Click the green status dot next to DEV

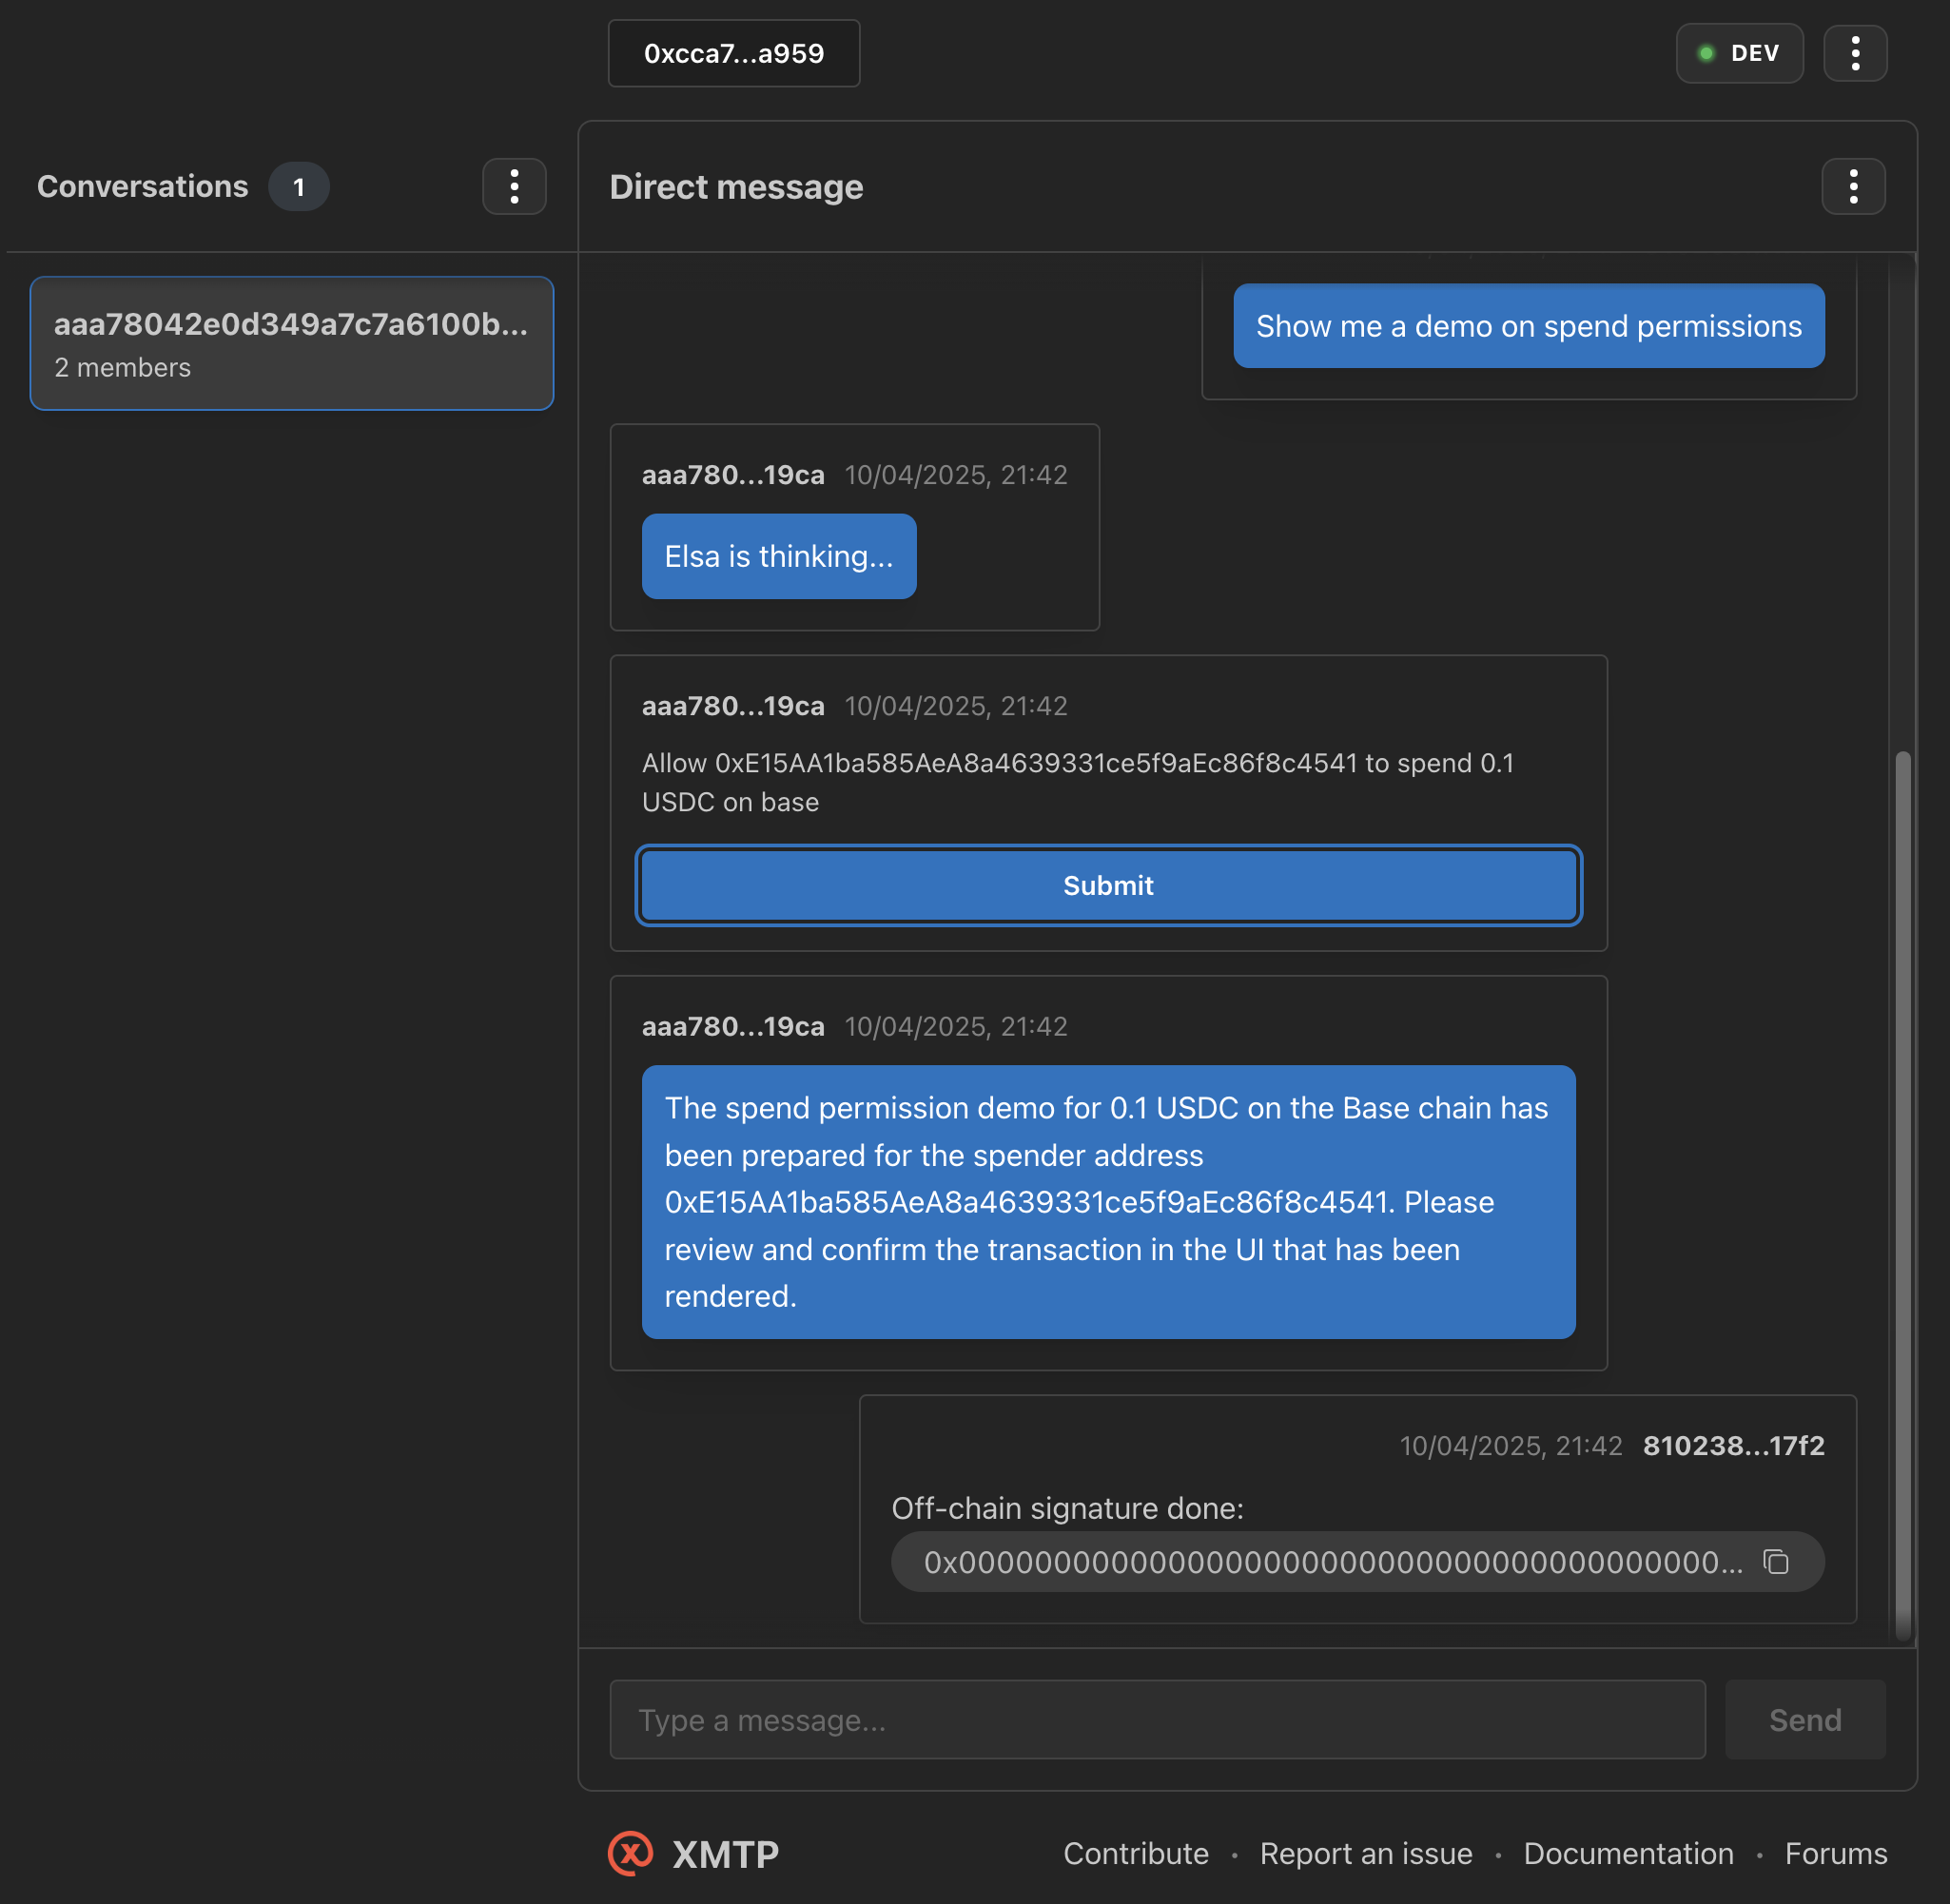pyautogui.click(x=1707, y=53)
